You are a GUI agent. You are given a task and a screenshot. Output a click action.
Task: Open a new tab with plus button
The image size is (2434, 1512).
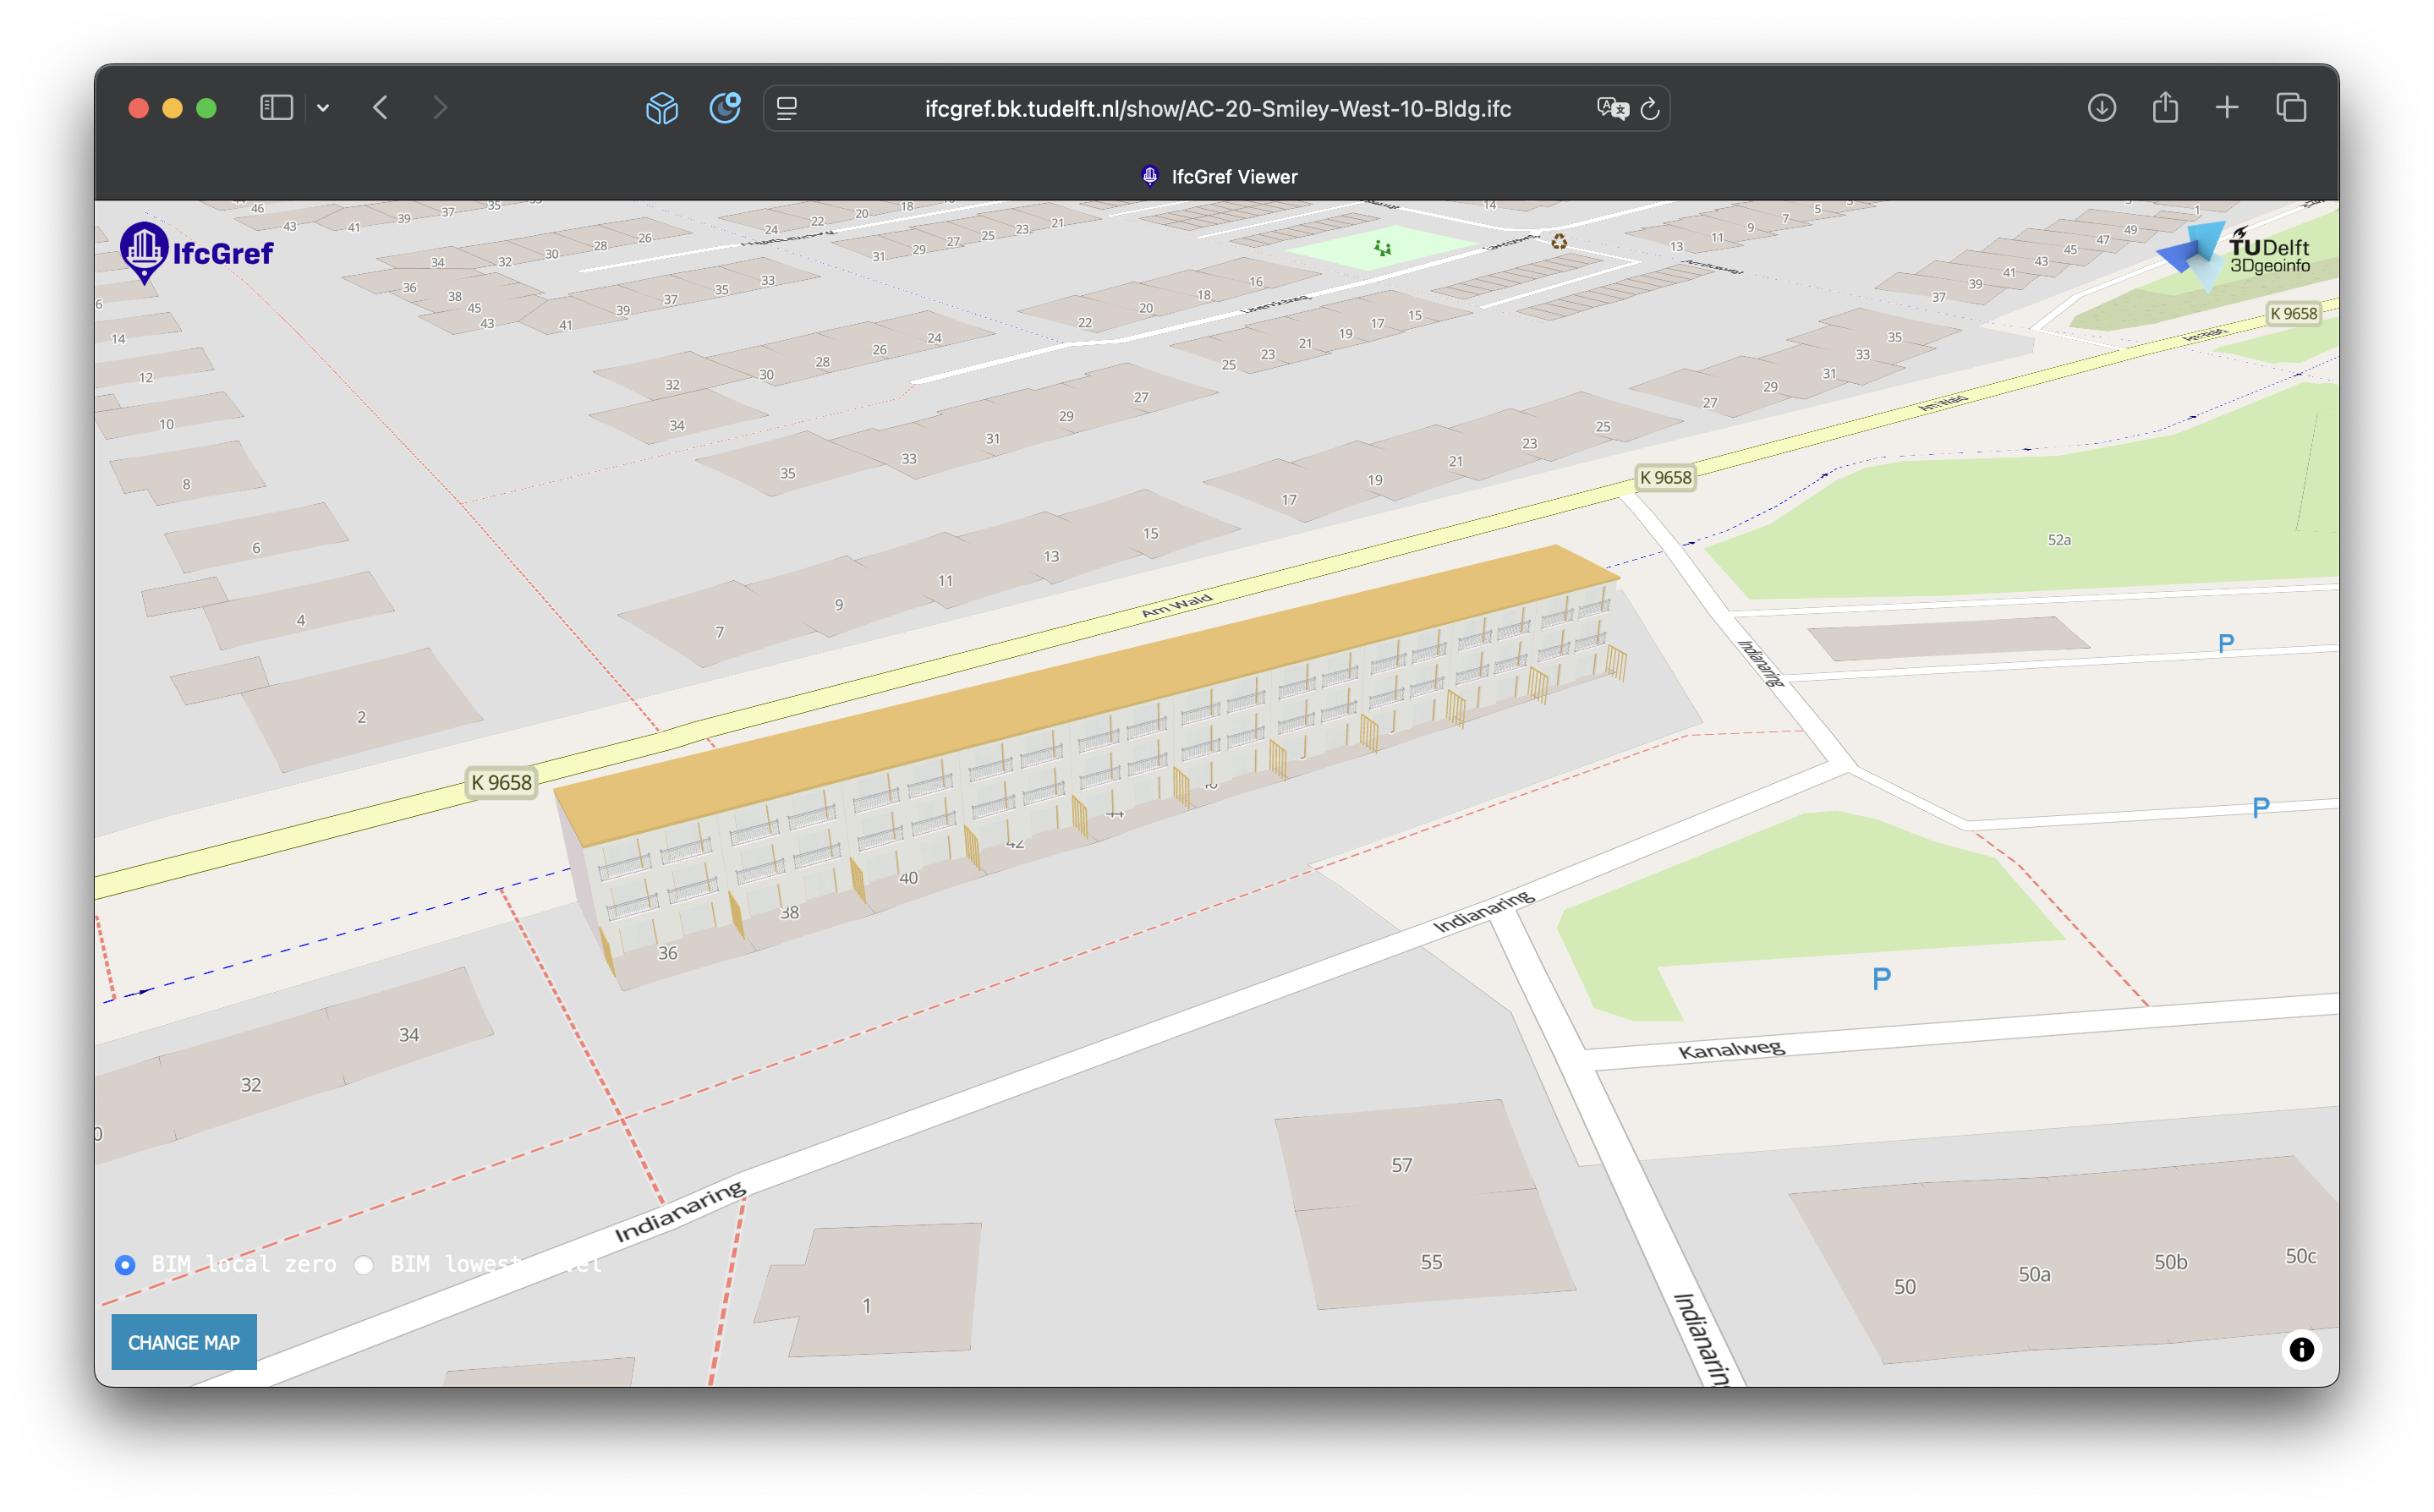[x=2227, y=108]
